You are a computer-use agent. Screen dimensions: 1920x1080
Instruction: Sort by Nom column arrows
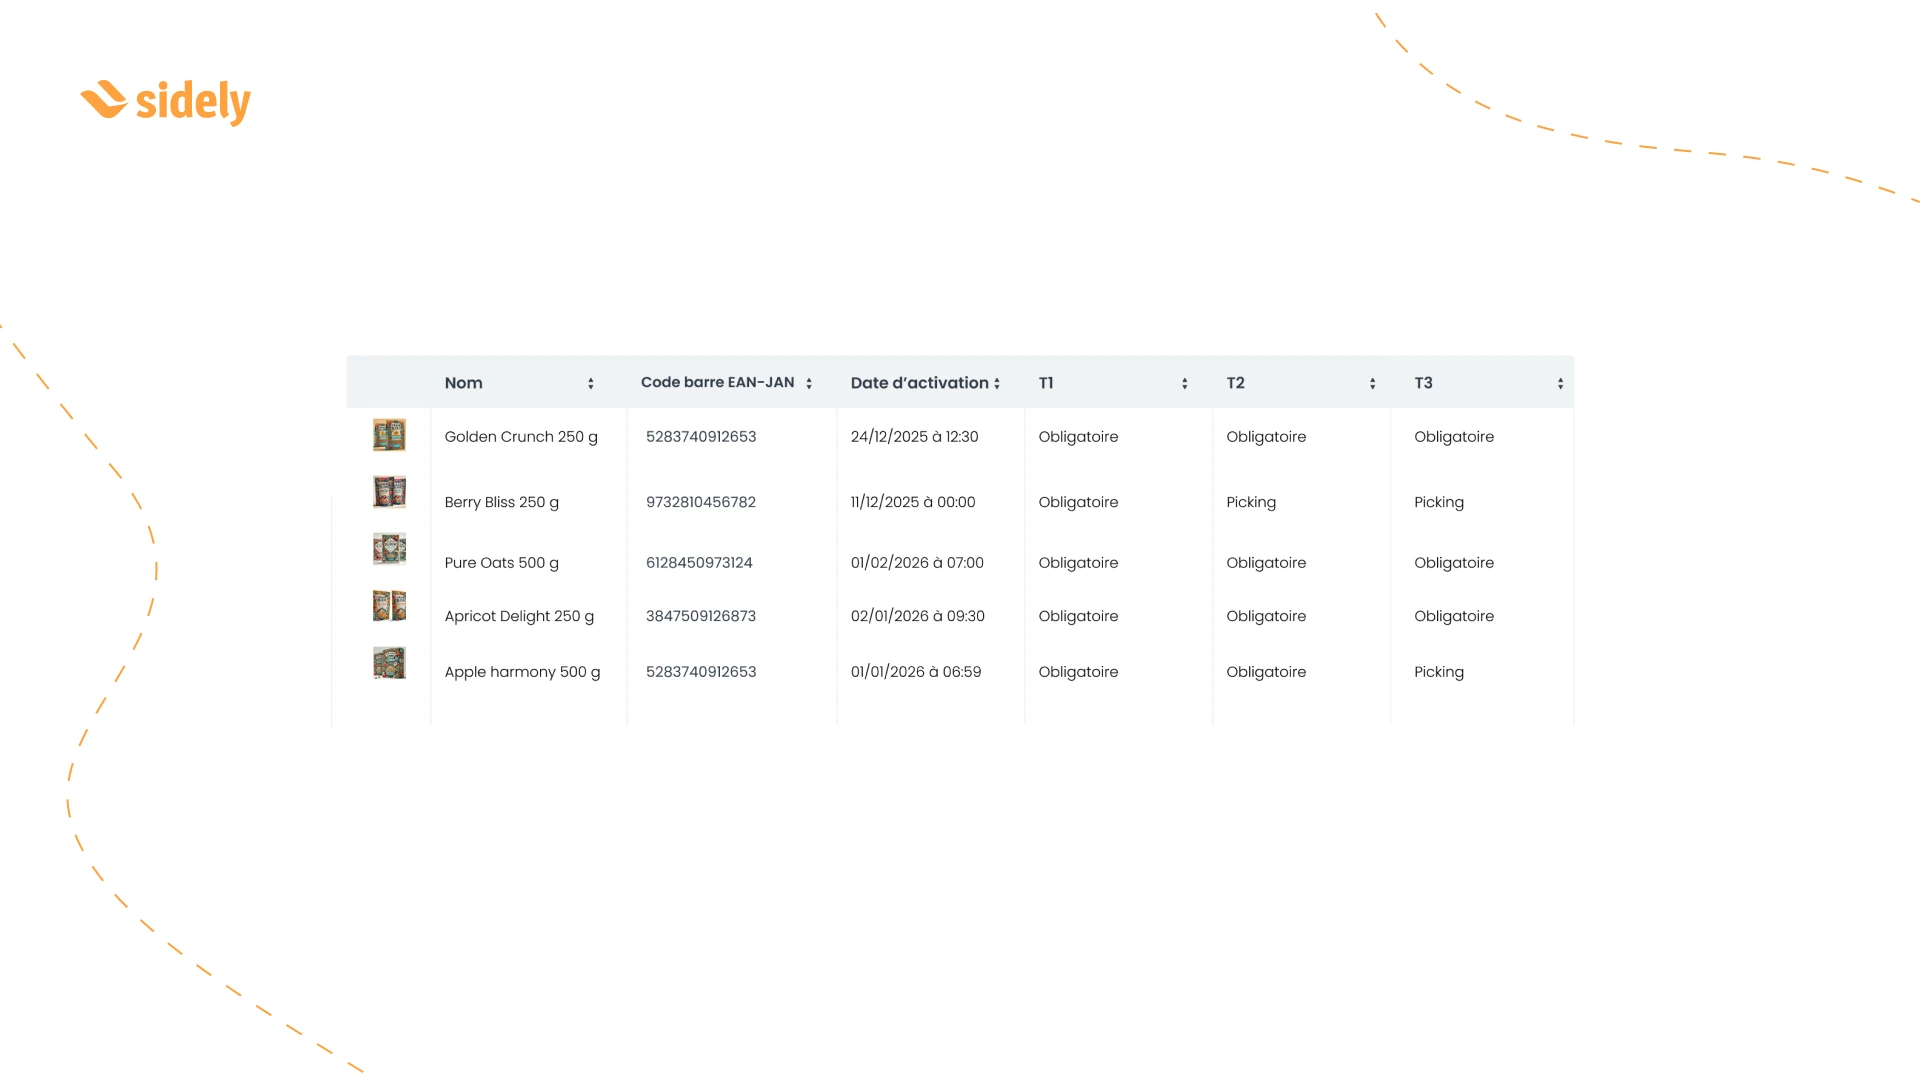[590, 384]
